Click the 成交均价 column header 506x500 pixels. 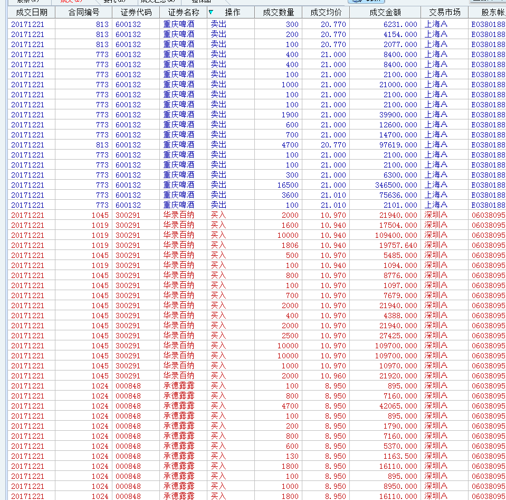[326, 12]
